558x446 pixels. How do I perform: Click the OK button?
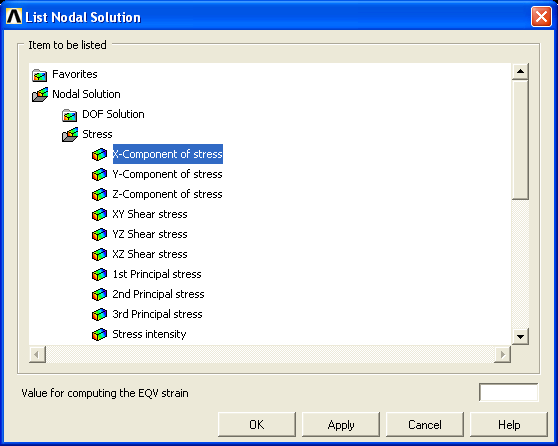pos(257,424)
